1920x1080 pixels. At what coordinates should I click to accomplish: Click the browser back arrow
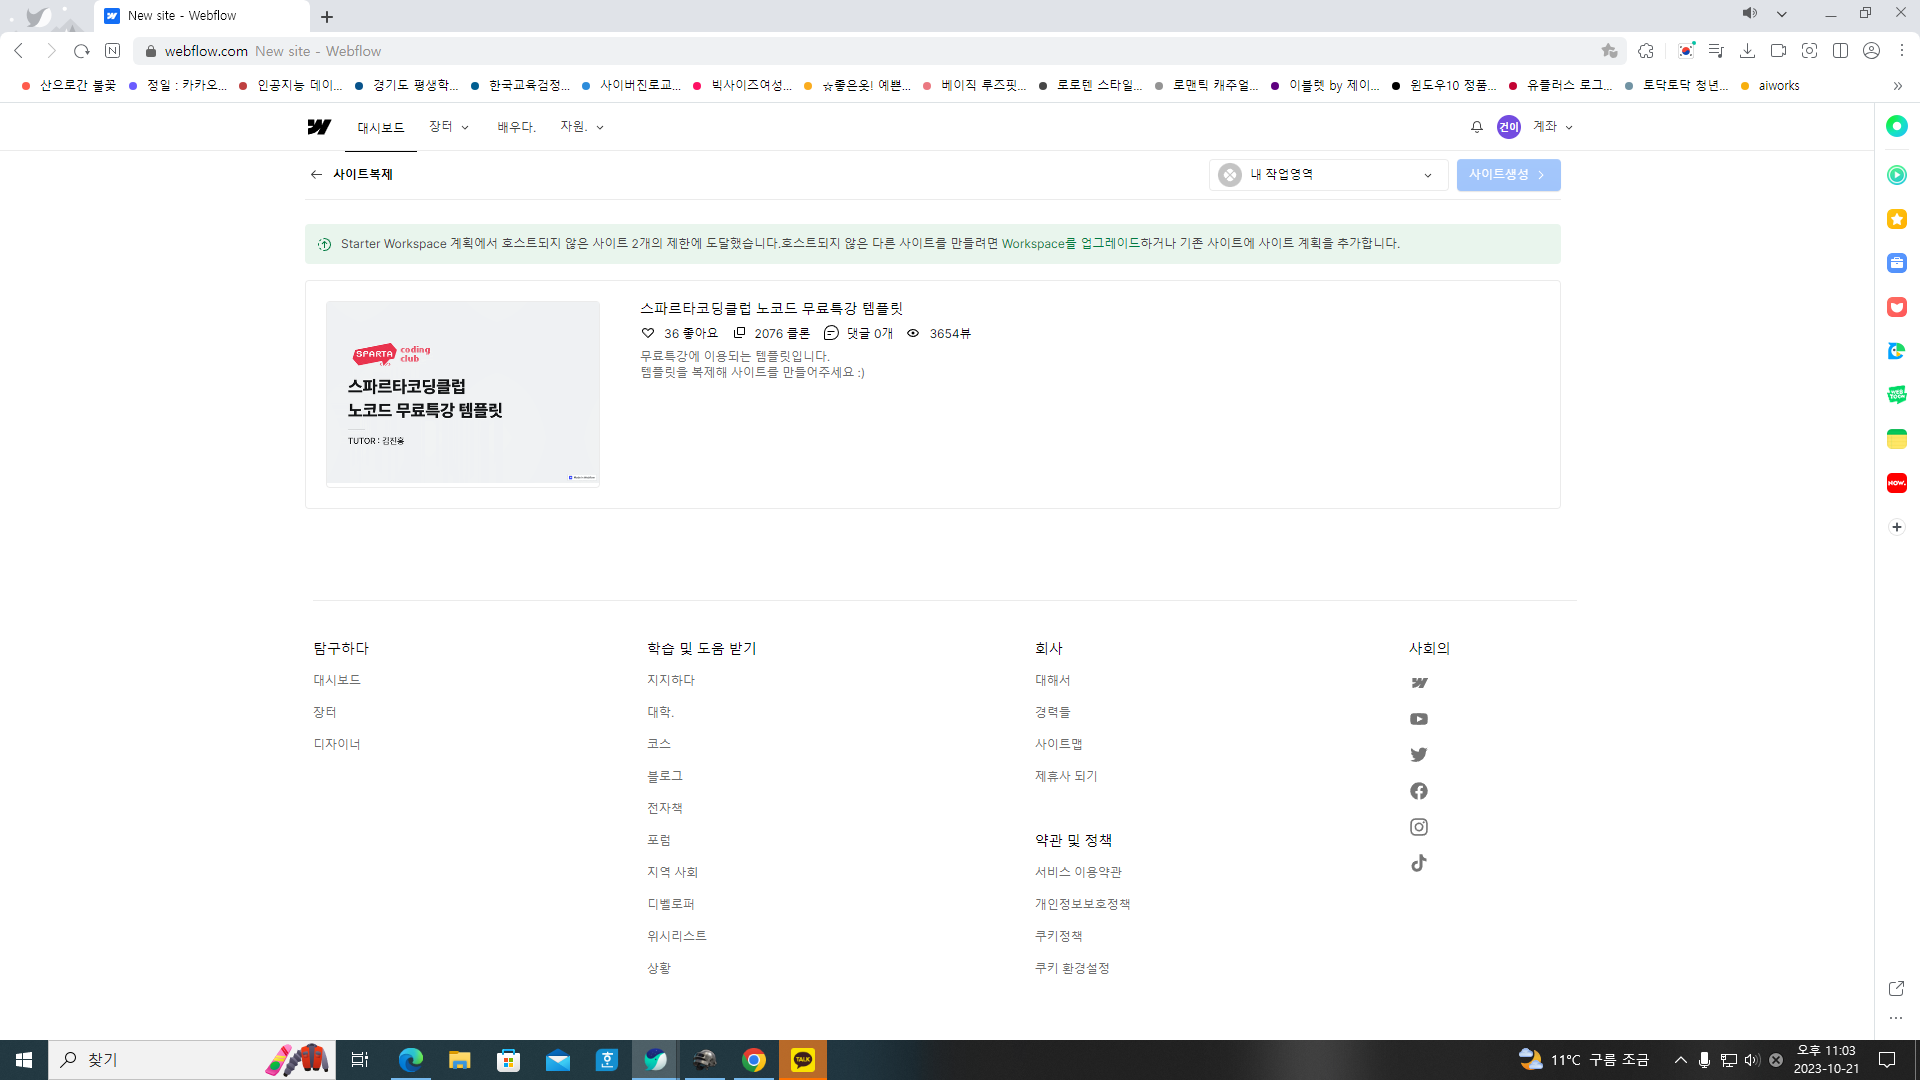tap(19, 51)
